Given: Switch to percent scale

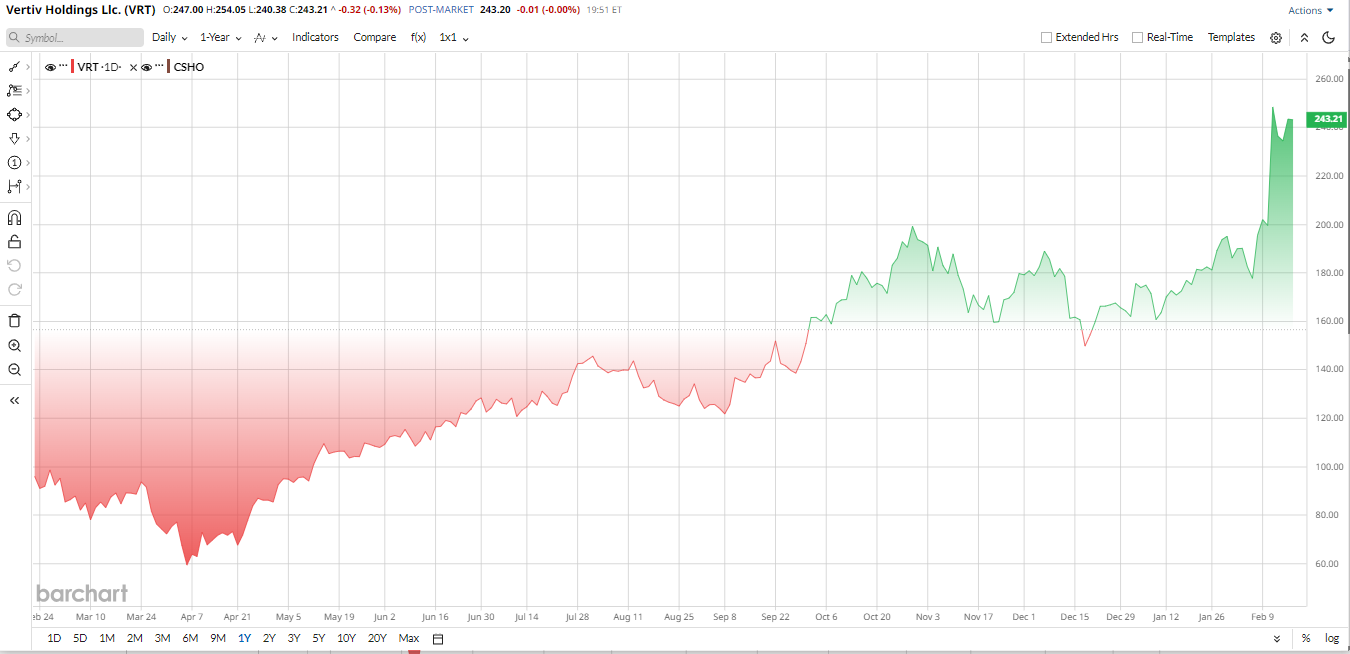Looking at the screenshot, I should pyautogui.click(x=1306, y=638).
